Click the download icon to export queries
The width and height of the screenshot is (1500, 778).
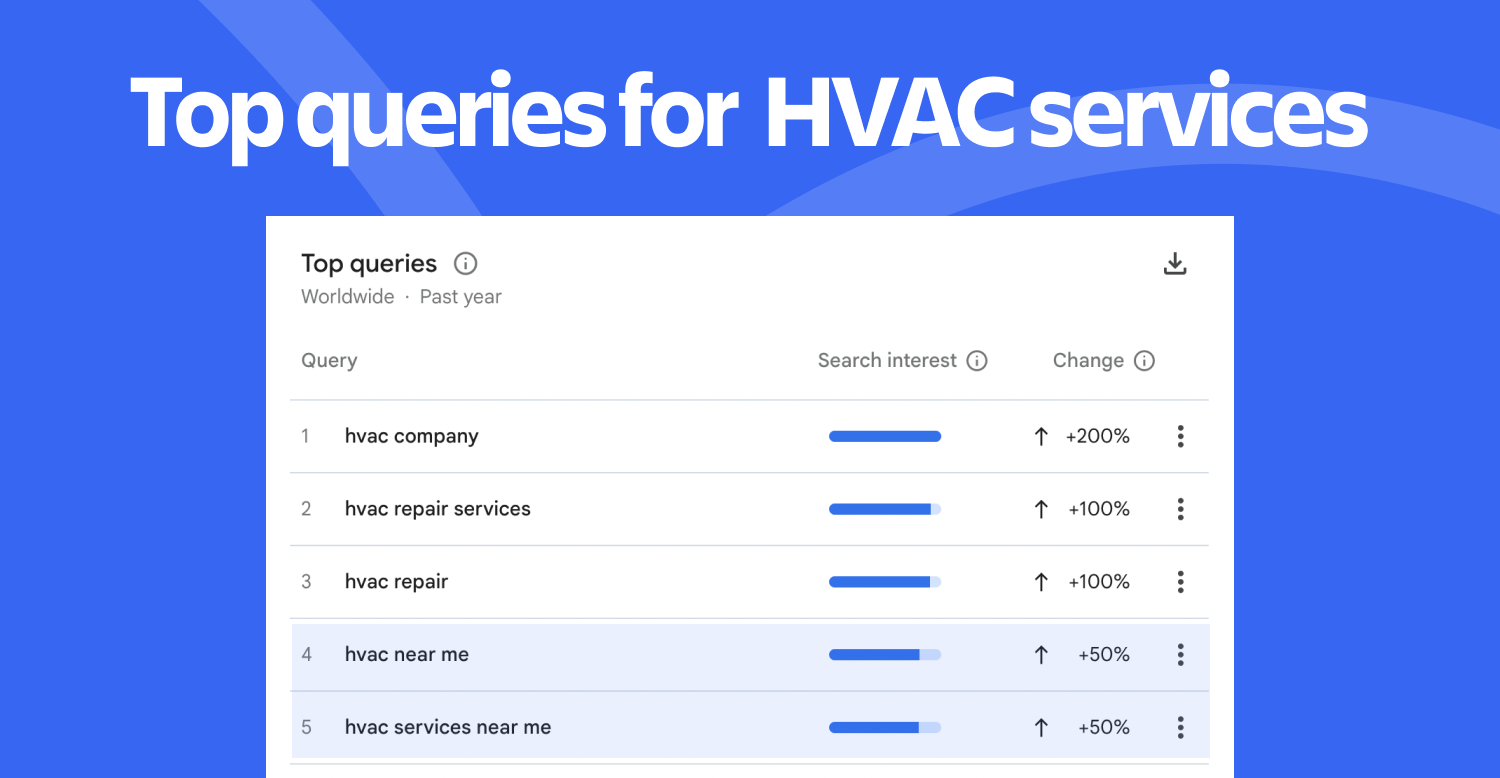tap(1175, 263)
